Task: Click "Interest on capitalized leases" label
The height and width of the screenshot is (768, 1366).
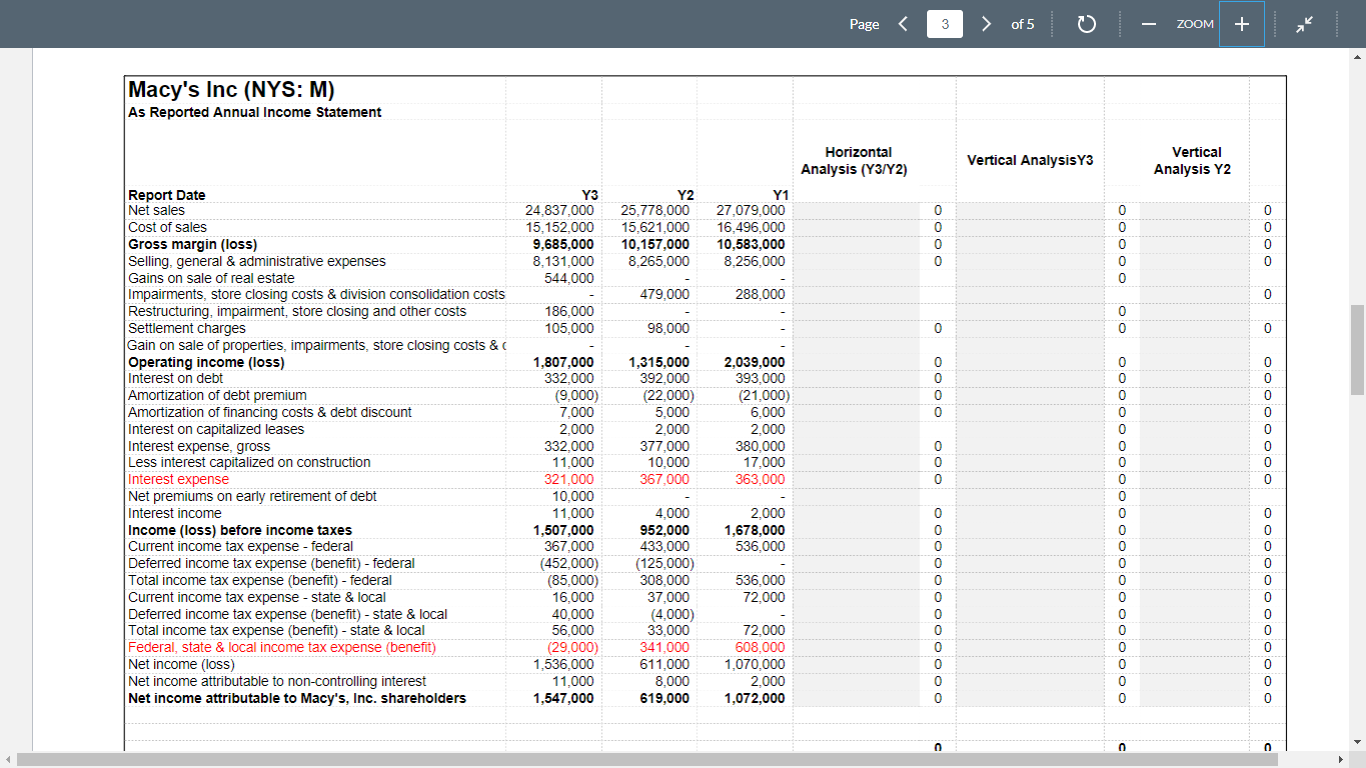Action: (x=216, y=429)
